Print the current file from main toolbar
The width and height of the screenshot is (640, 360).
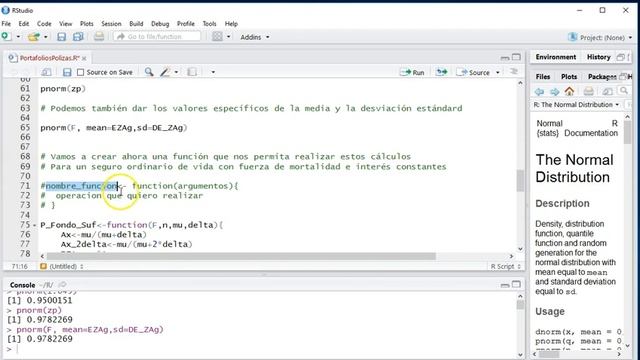point(99,37)
